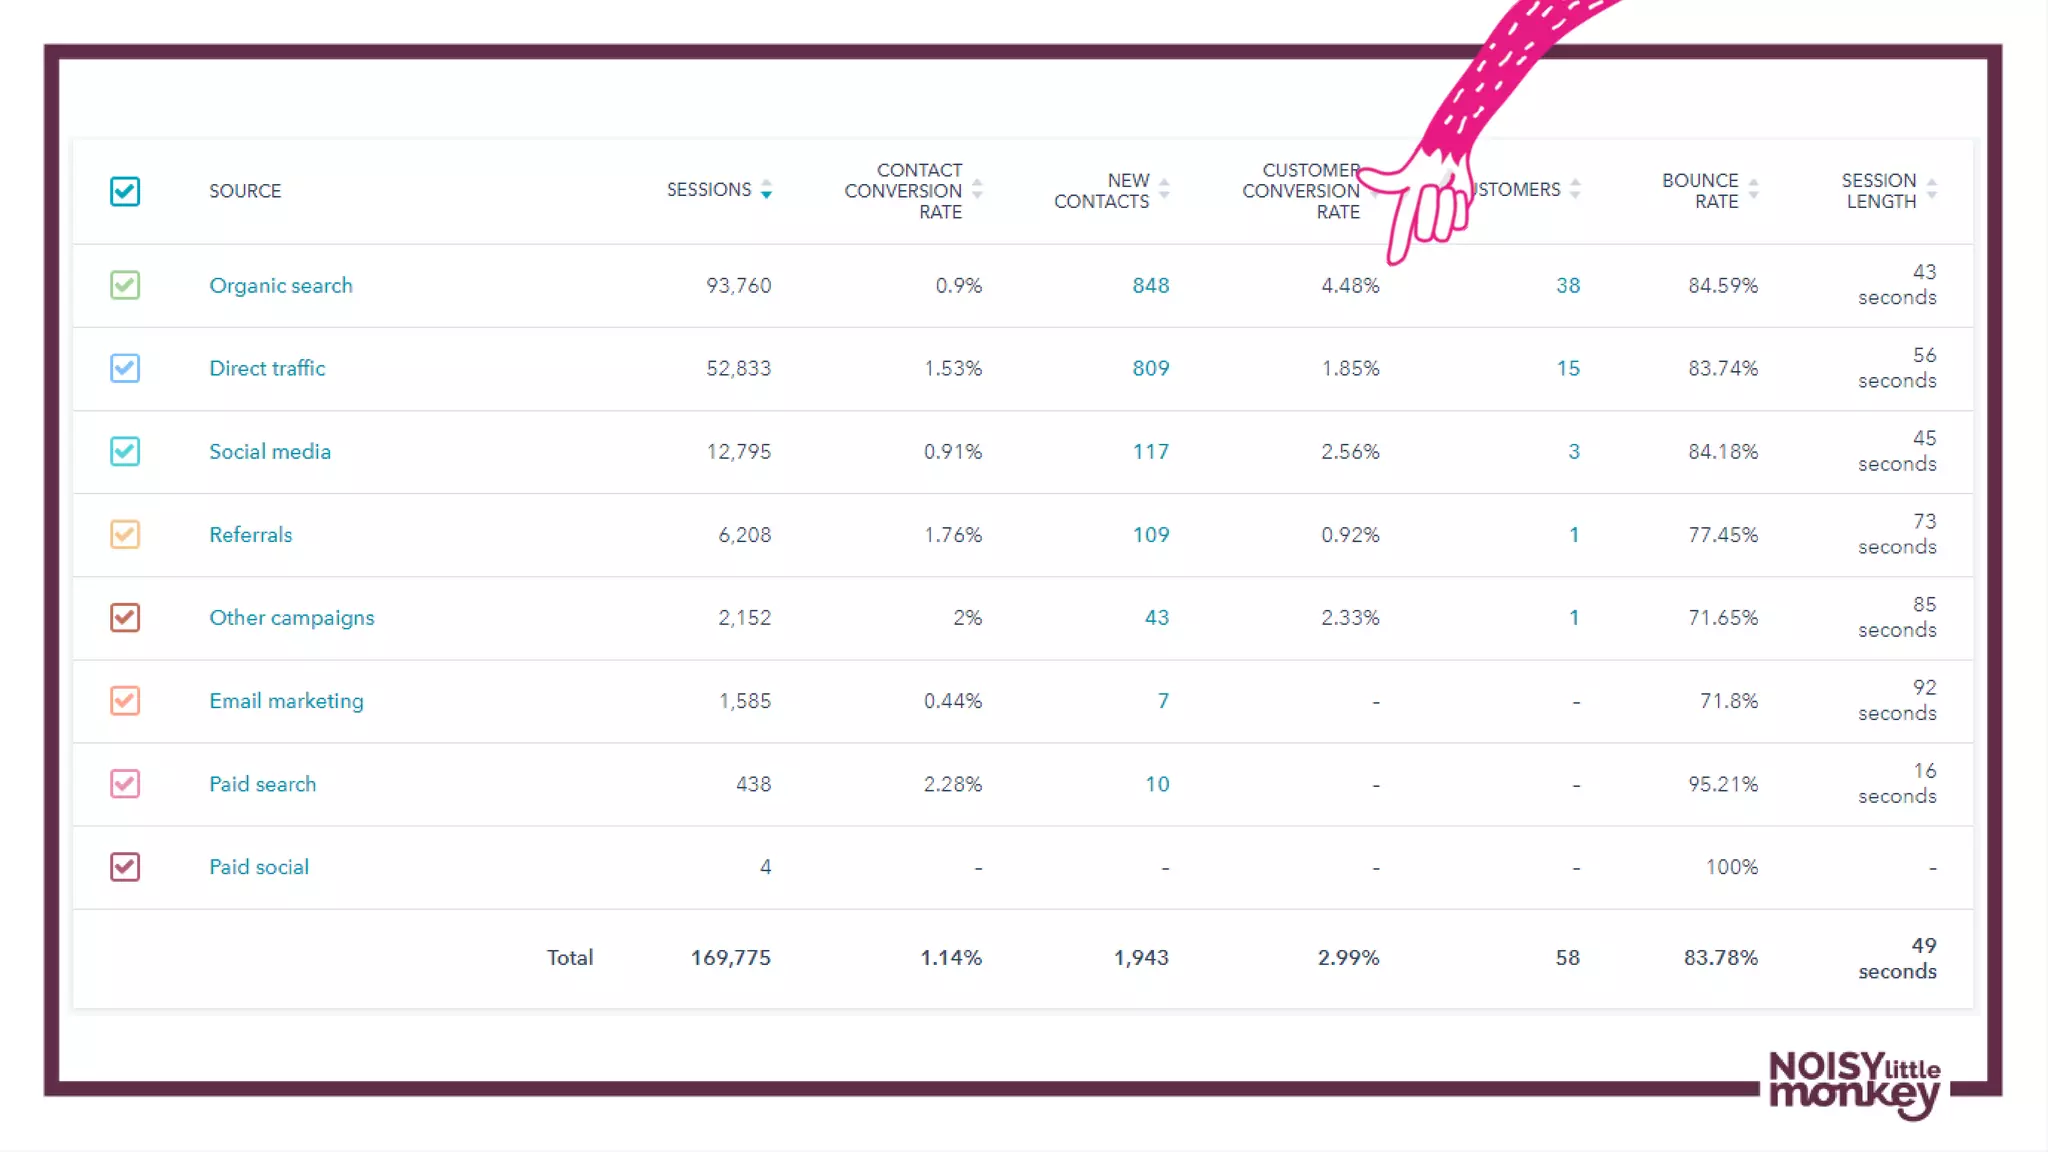Uncheck the Email marketing checkbox
Viewport: 2048px width, 1152px height.
coord(125,700)
